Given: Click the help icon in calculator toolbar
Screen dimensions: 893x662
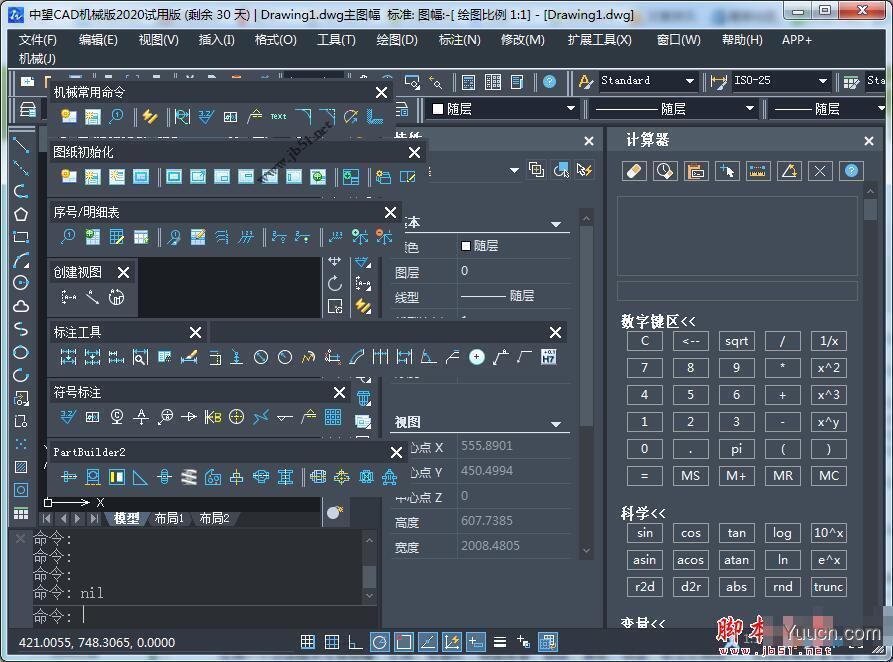Looking at the screenshot, I should tap(851, 170).
